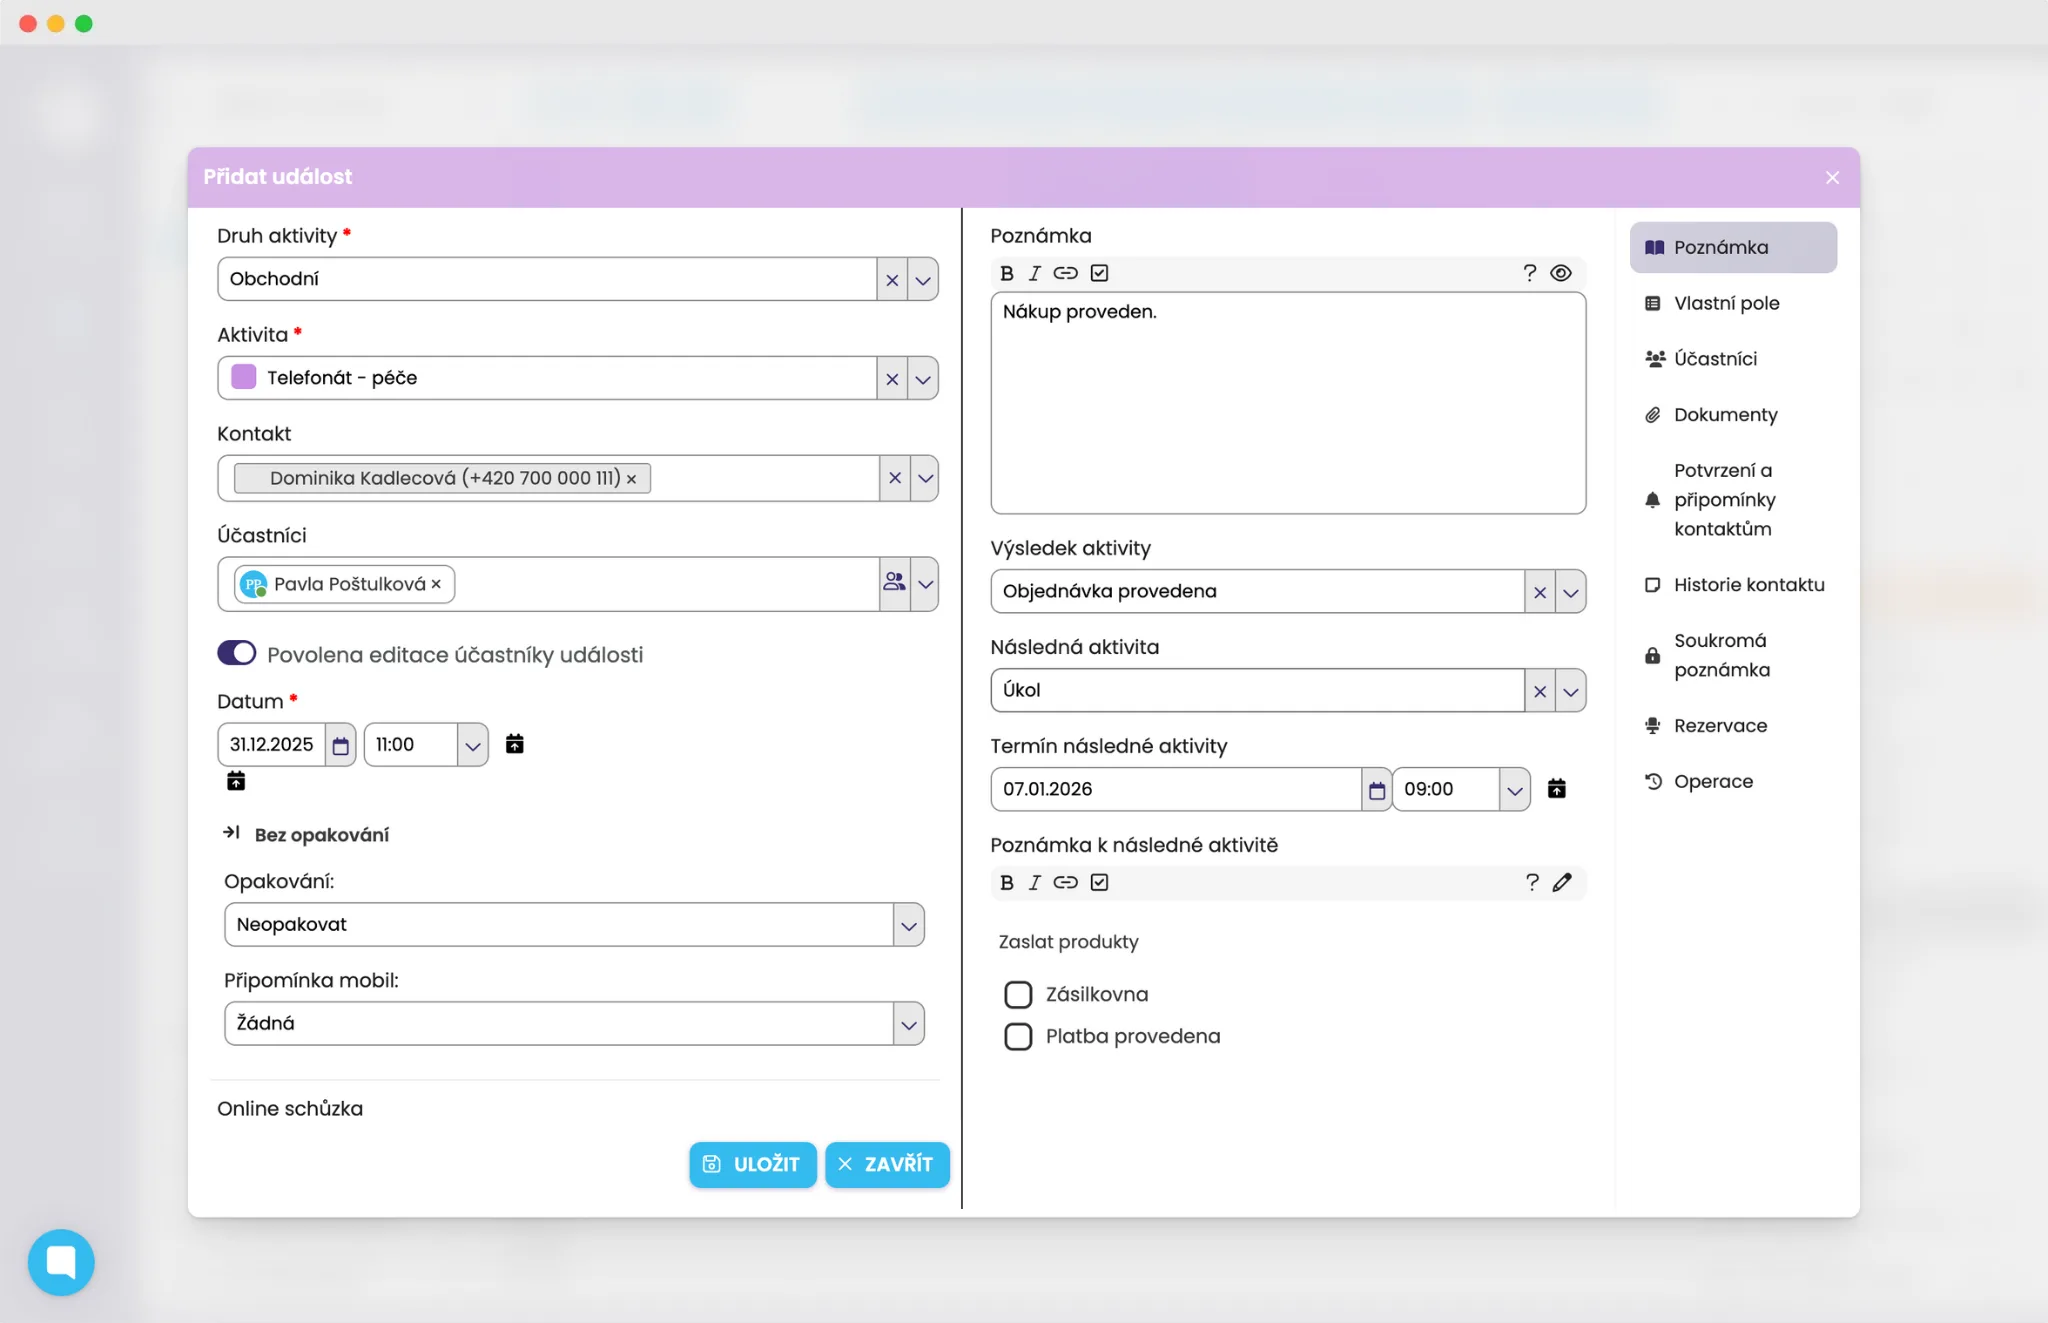2048x1323 pixels.
Task: Expand the Opakování Neopakovat dropdown
Action: click(908, 925)
